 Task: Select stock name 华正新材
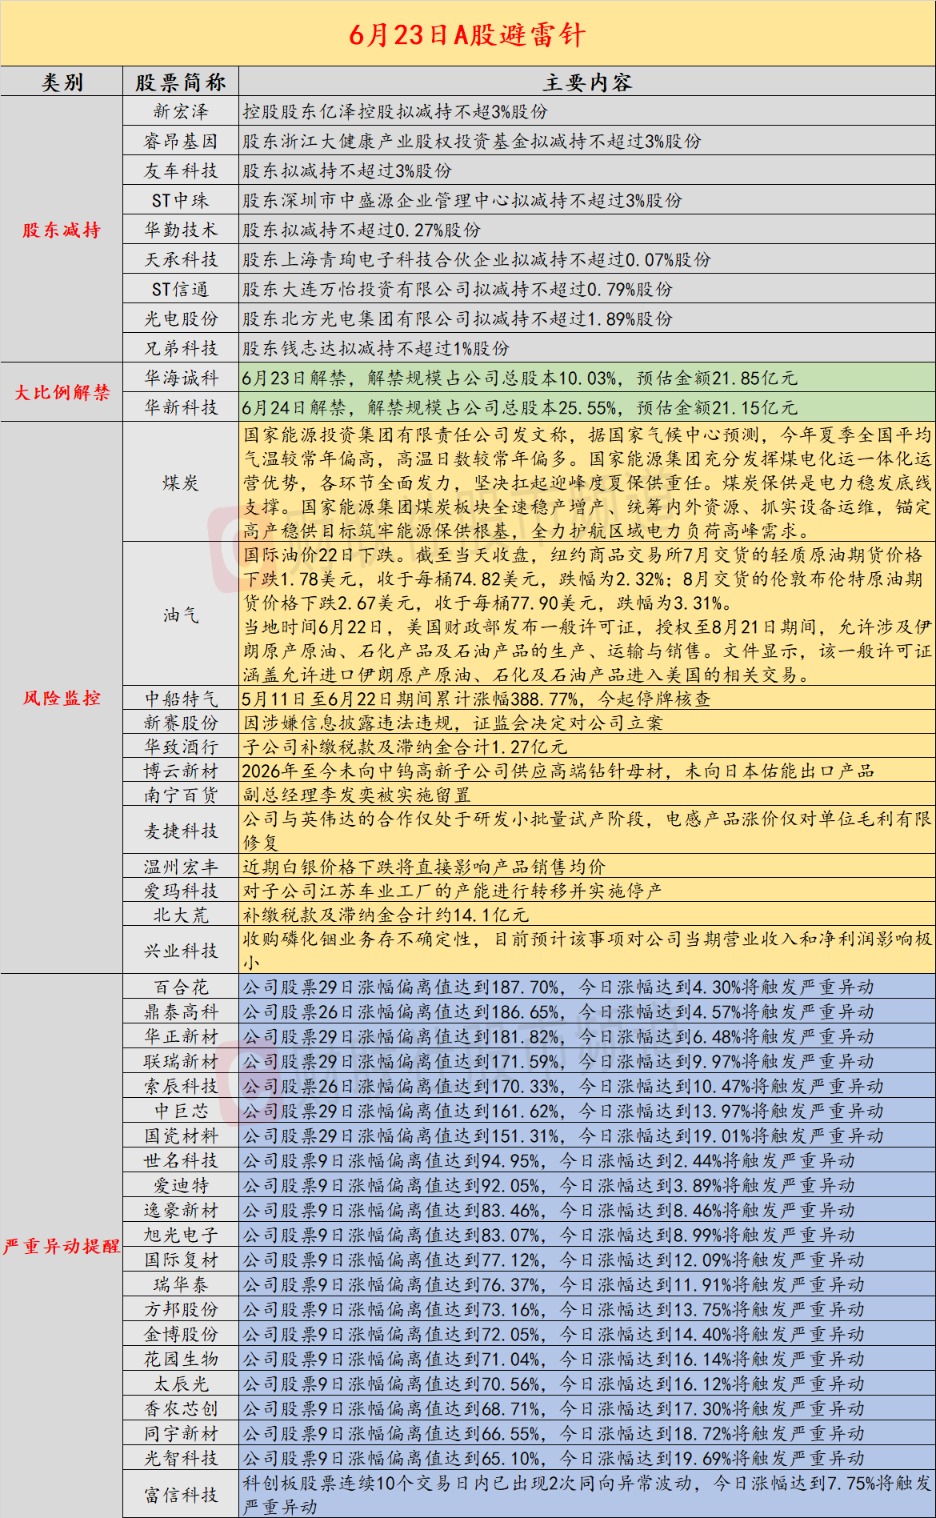pos(181,1037)
